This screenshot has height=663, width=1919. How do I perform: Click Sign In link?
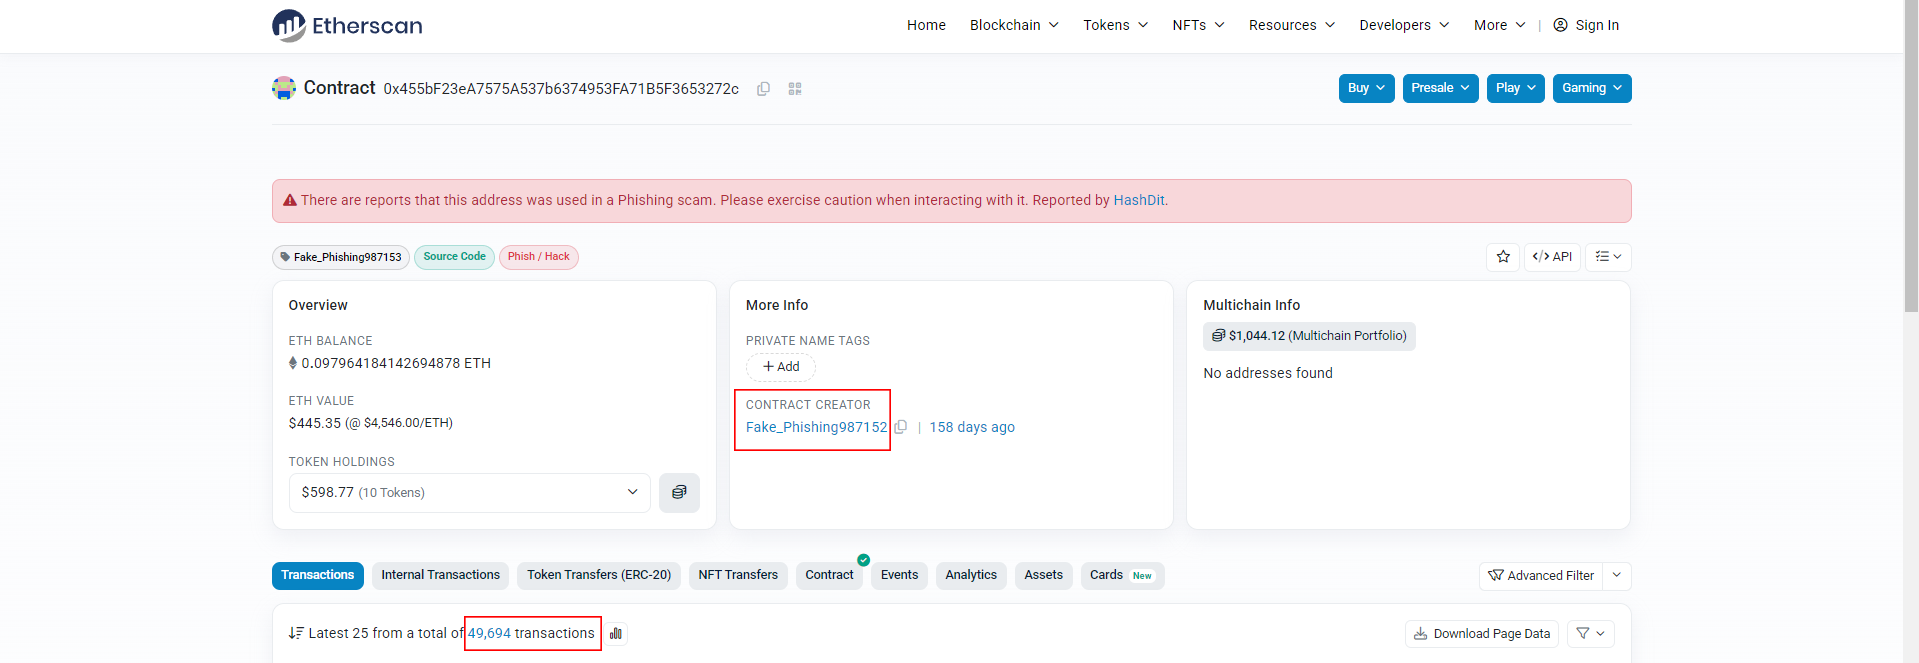(x=1597, y=25)
